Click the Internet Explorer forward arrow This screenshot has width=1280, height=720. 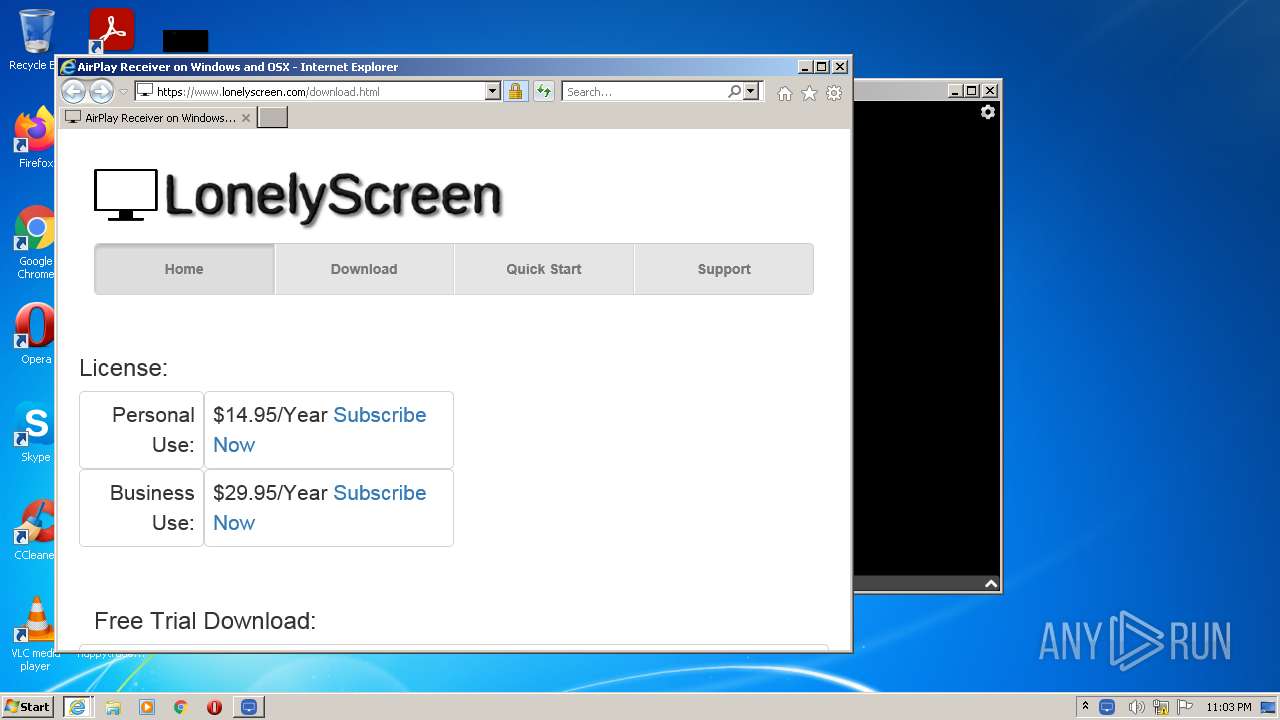[x=101, y=92]
